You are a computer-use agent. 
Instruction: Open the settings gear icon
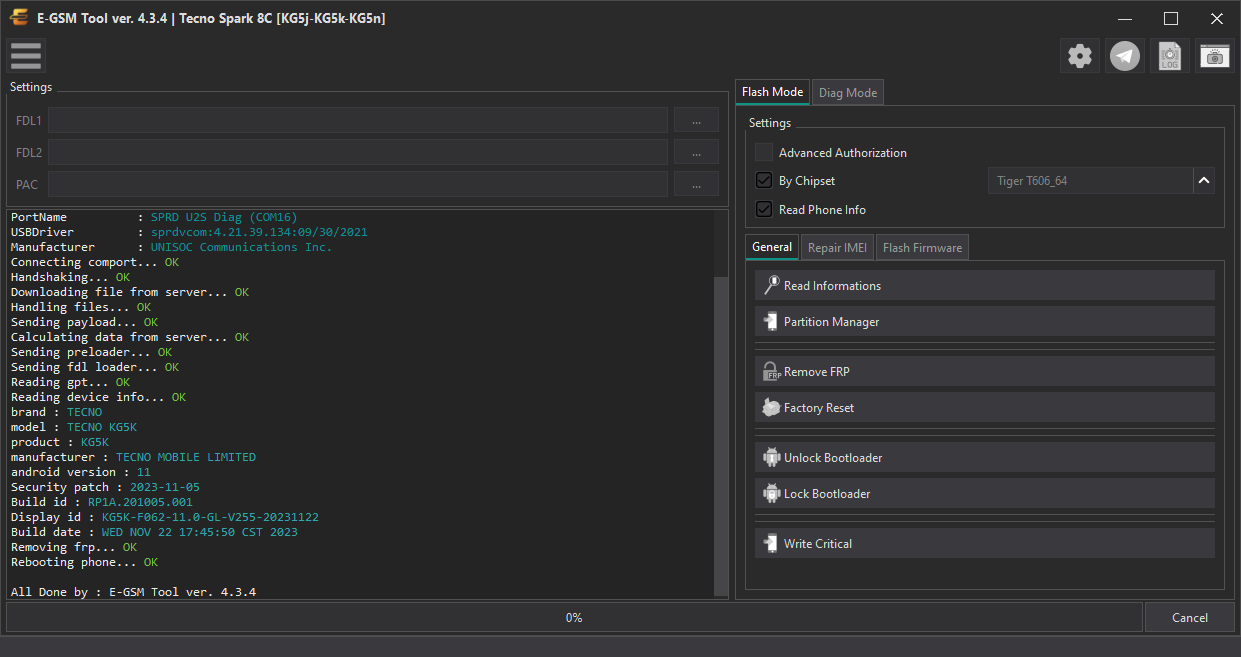[1080, 56]
